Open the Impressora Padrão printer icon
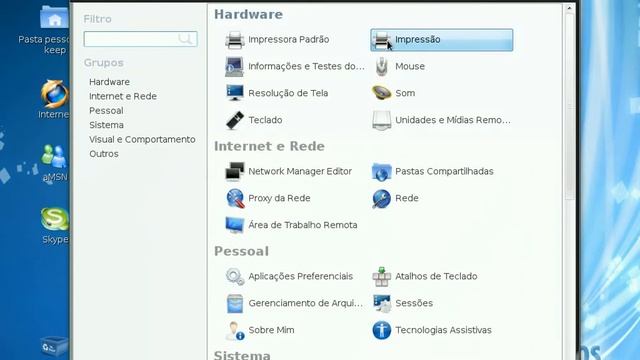This screenshot has height=360, width=640. click(x=235, y=40)
